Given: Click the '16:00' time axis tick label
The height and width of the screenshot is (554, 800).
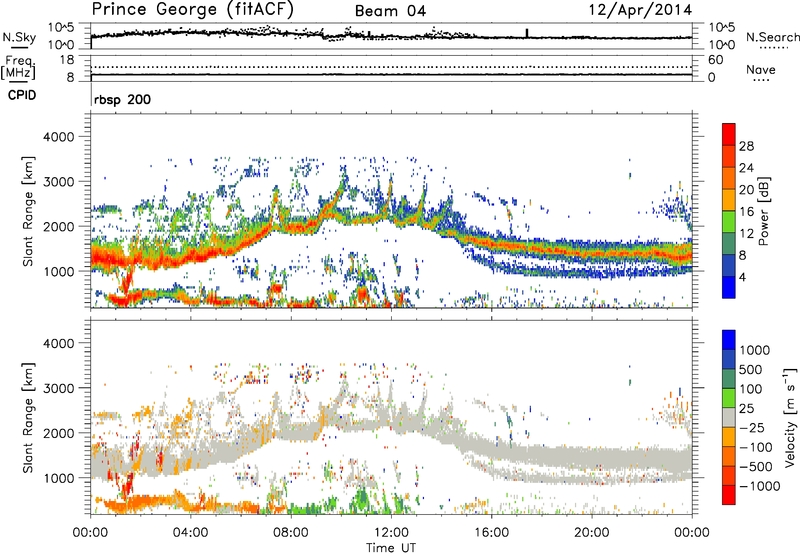Looking at the screenshot, I should click(491, 533).
